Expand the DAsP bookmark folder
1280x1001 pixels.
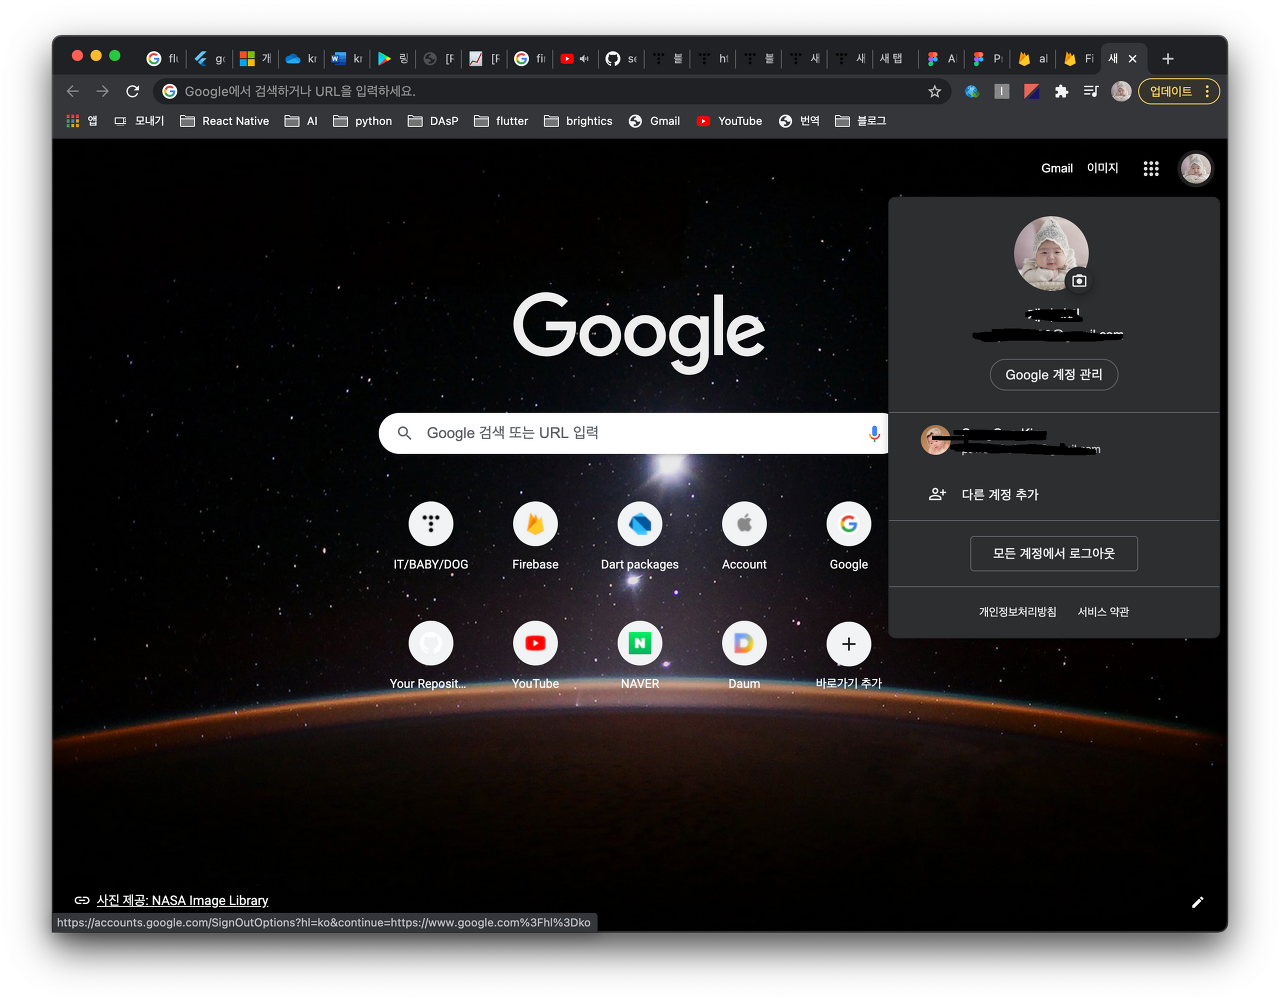point(433,121)
